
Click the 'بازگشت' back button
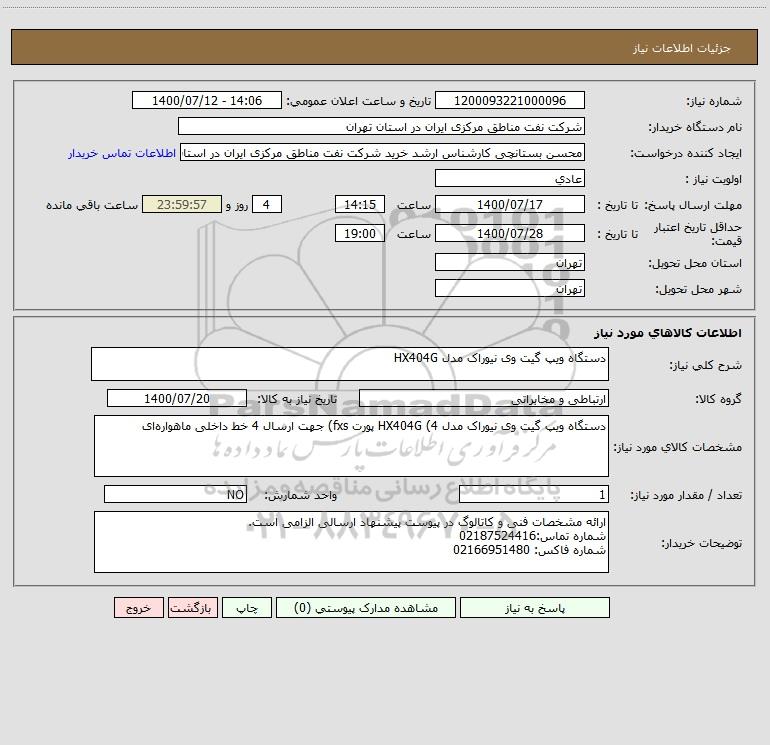click(192, 608)
